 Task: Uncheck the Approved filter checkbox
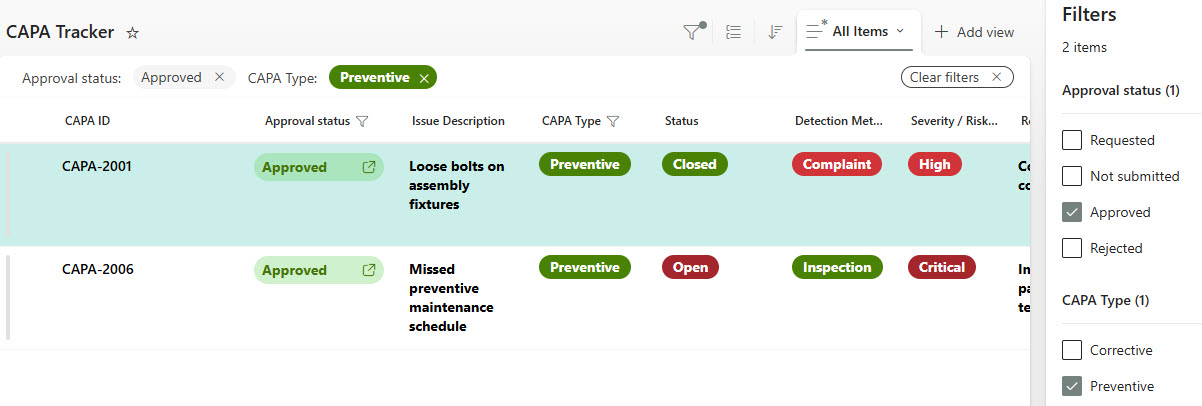(1072, 212)
